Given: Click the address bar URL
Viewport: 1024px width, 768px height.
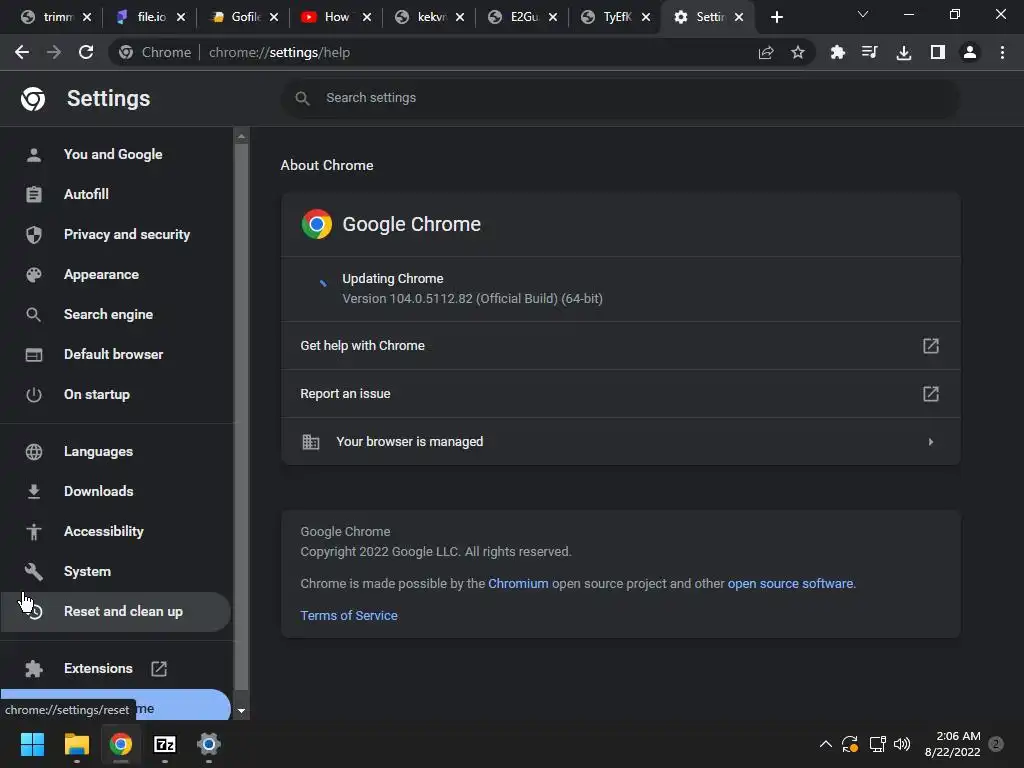Looking at the screenshot, I should point(280,52).
